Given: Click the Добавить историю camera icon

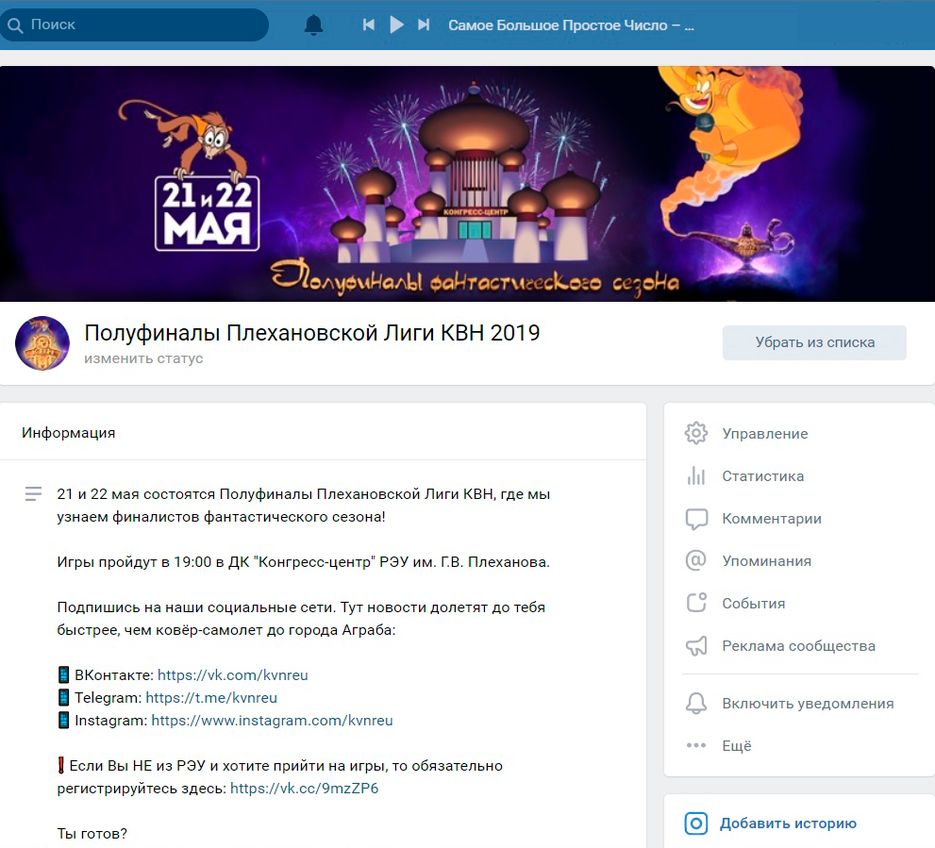Looking at the screenshot, I should coord(696,824).
